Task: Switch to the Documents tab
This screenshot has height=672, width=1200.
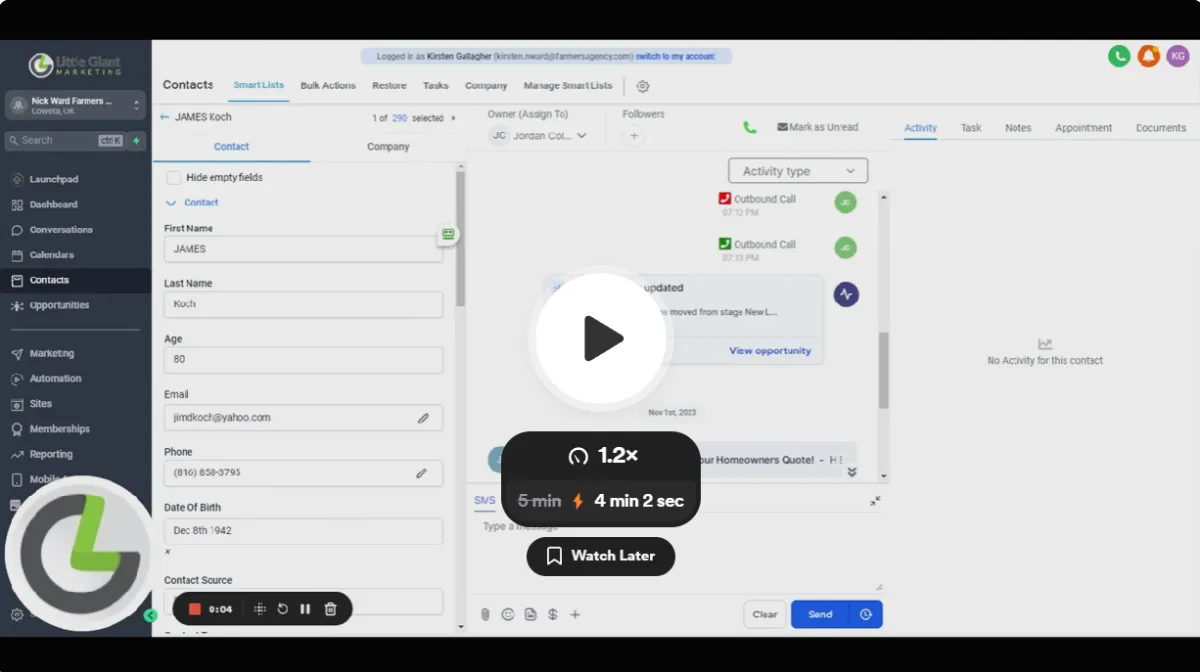Action: pos(1161,128)
